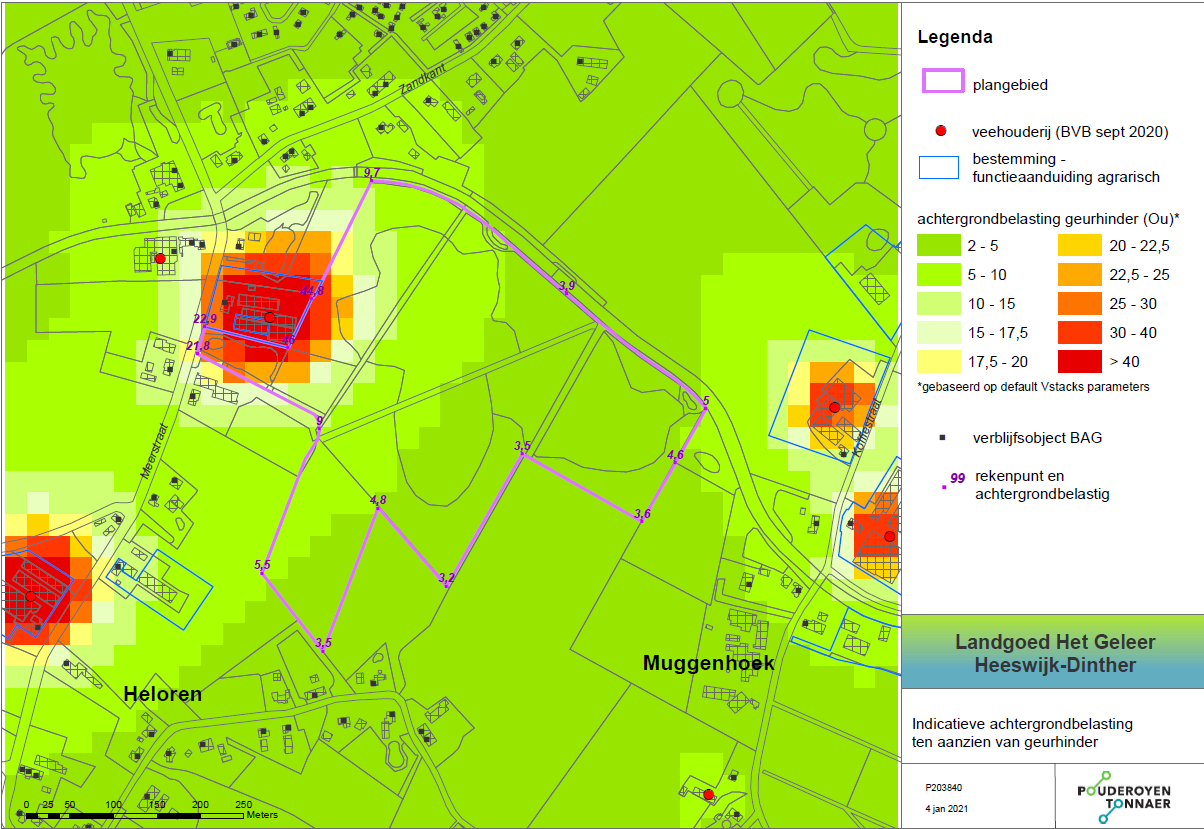Click the date '4 jan 2021'
Image resolution: width=1204 pixels, height=829 pixels.
[946, 808]
